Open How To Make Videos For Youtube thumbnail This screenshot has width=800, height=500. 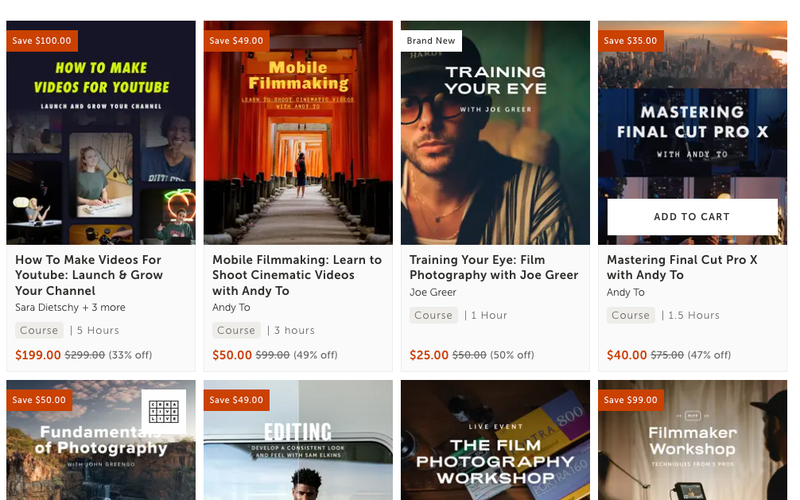coord(101,133)
